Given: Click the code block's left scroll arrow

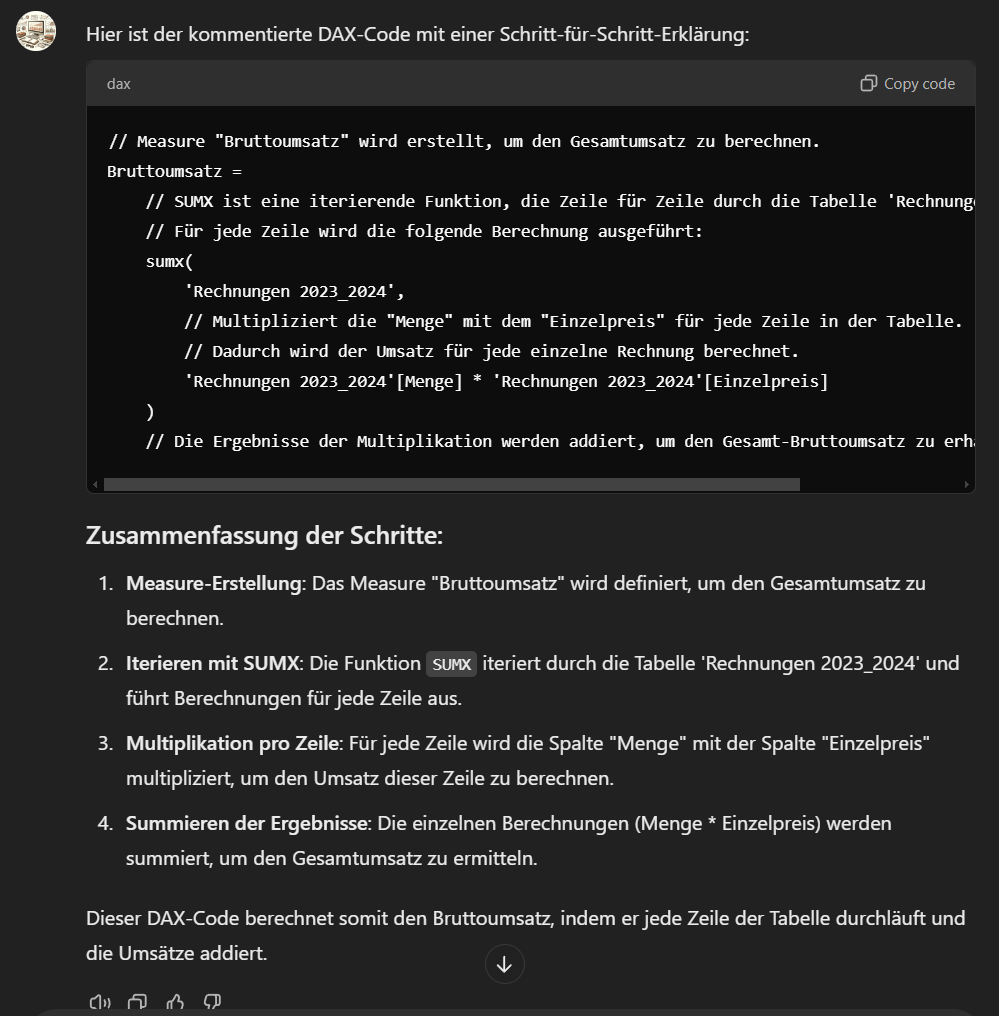Looking at the screenshot, I should coord(95,485).
